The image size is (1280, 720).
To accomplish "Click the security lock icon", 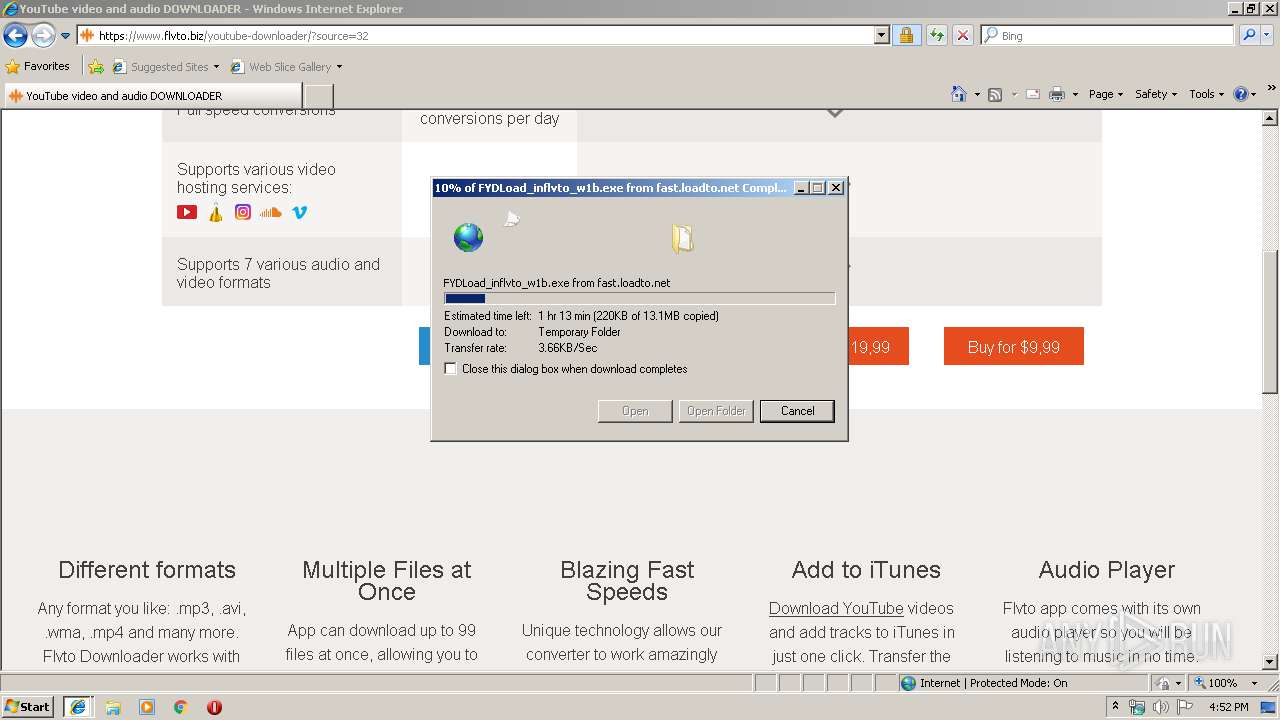I will [x=906, y=35].
